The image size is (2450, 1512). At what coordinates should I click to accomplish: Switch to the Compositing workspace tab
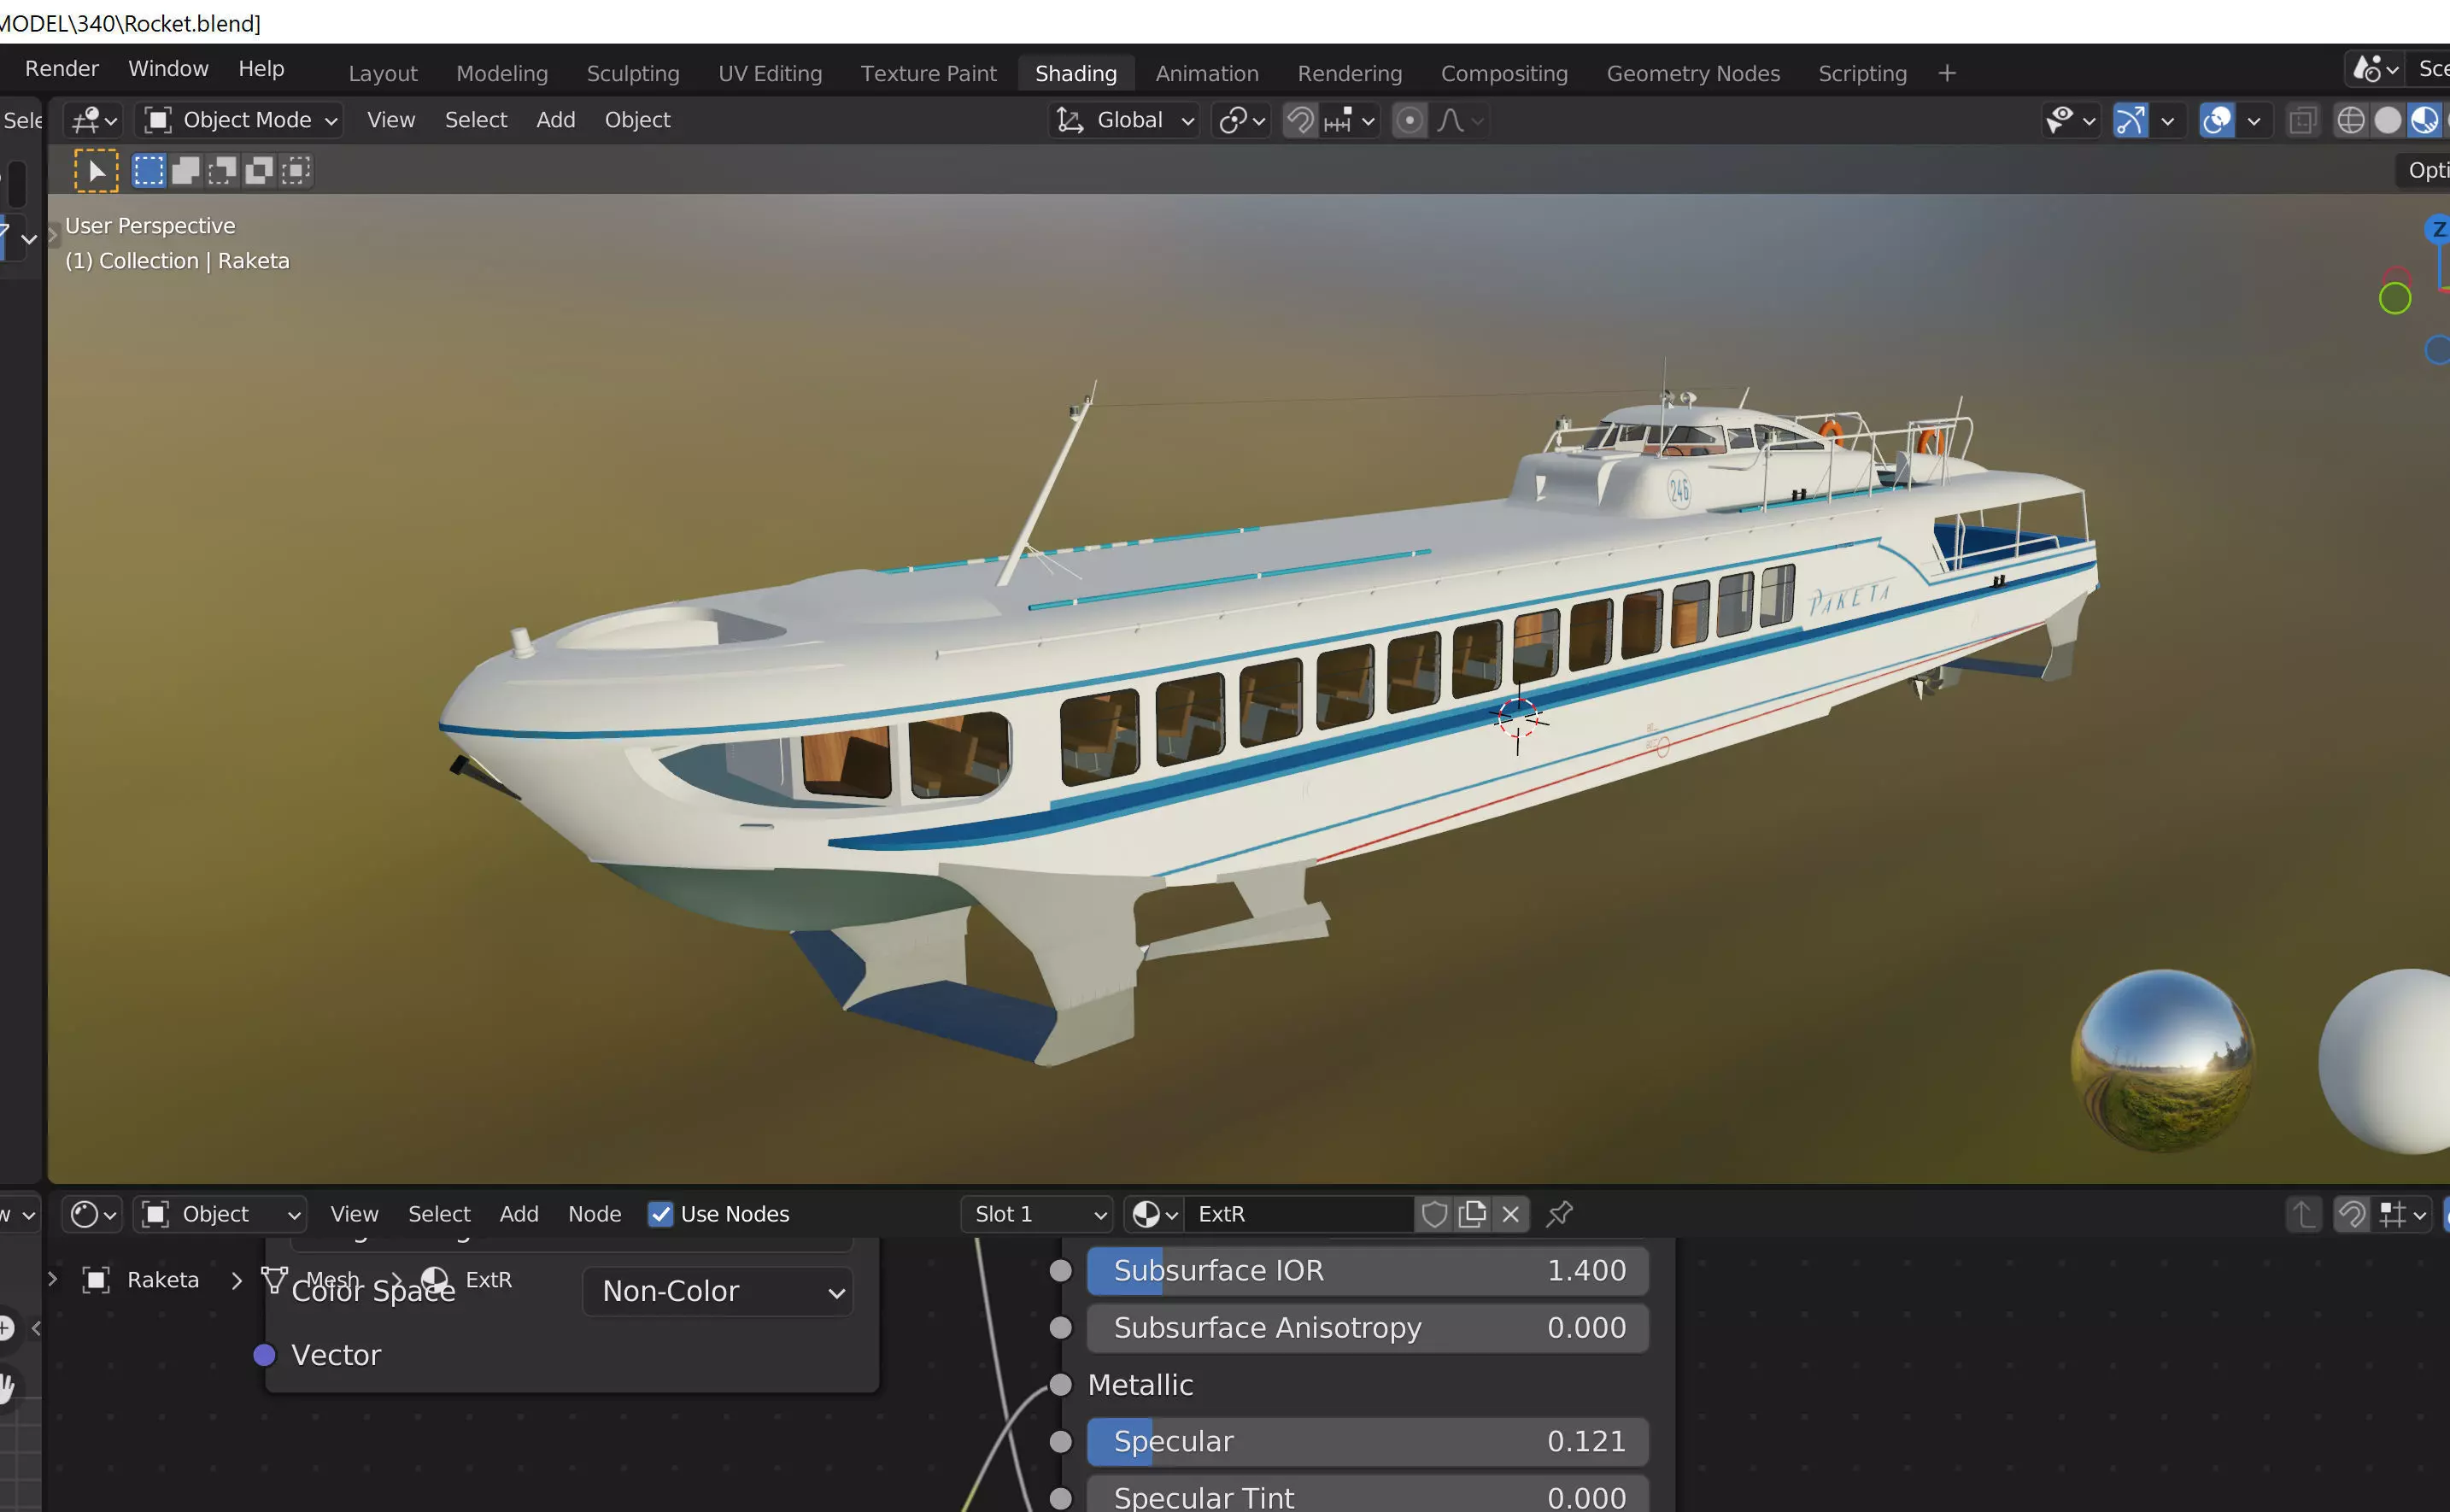1504,74
